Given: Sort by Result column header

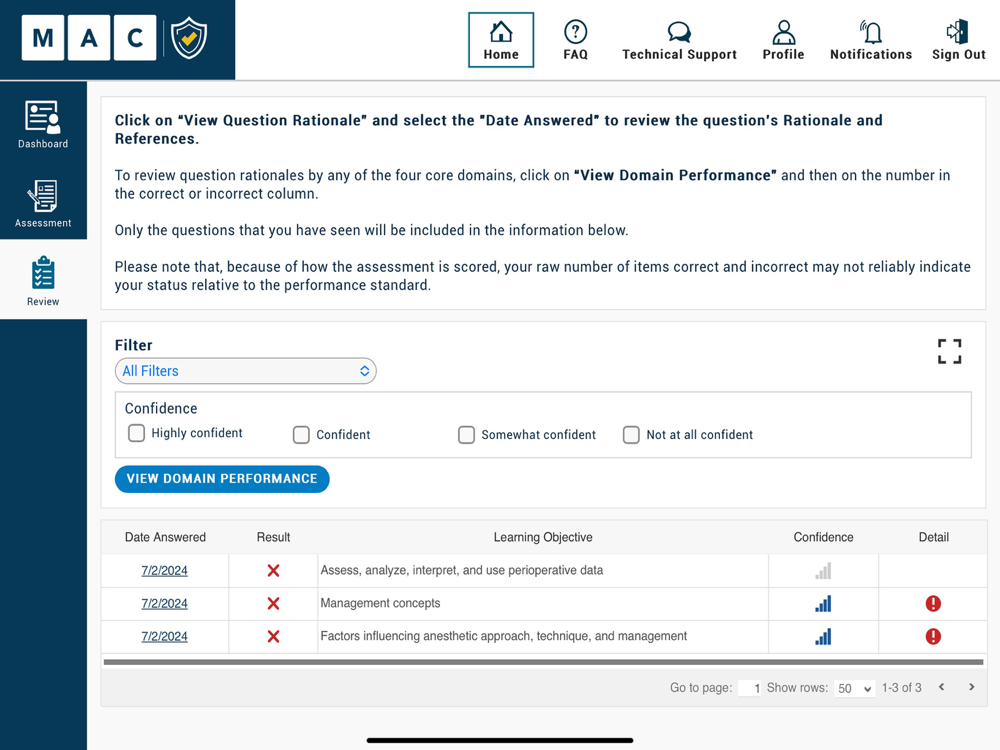Looking at the screenshot, I should point(273,537).
